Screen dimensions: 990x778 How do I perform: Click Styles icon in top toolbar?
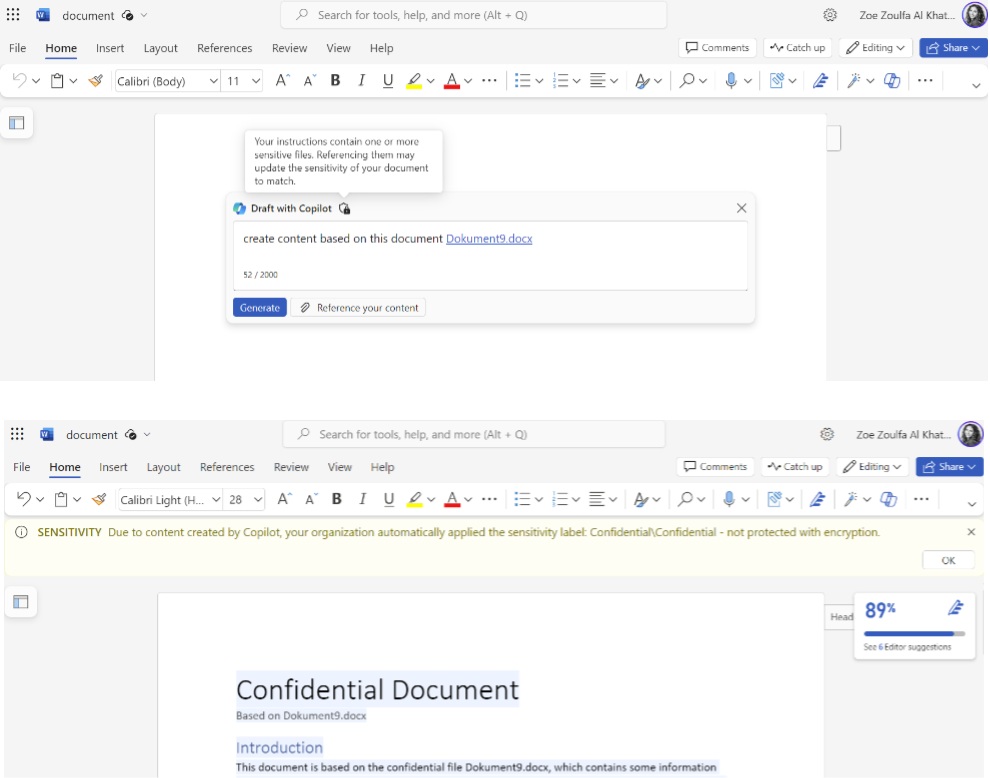tap(642, 80)
